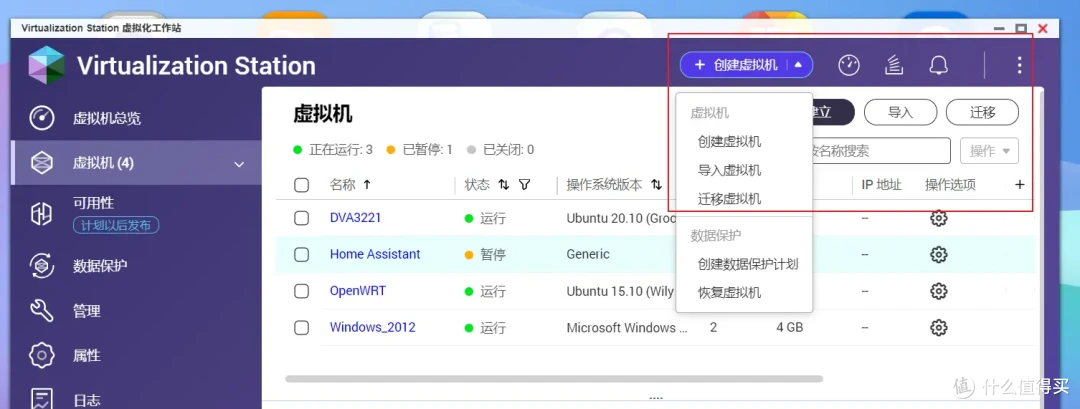This screenshot has width=1080, height=409.
Task: Click the 暂停 status of Home Assistant
Action: tap(485, 255)
